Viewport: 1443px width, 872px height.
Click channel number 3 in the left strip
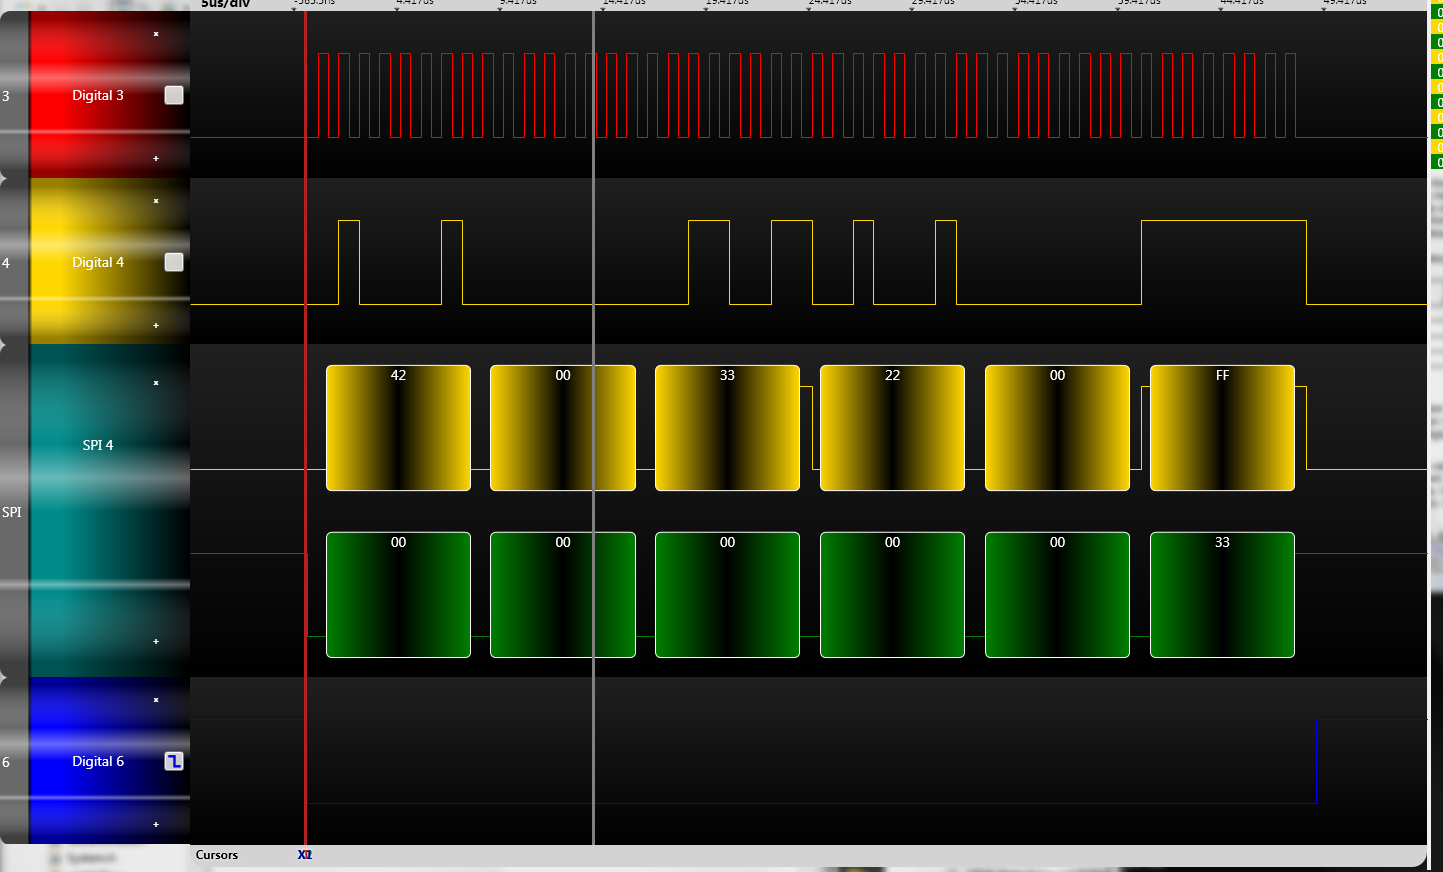6,96
